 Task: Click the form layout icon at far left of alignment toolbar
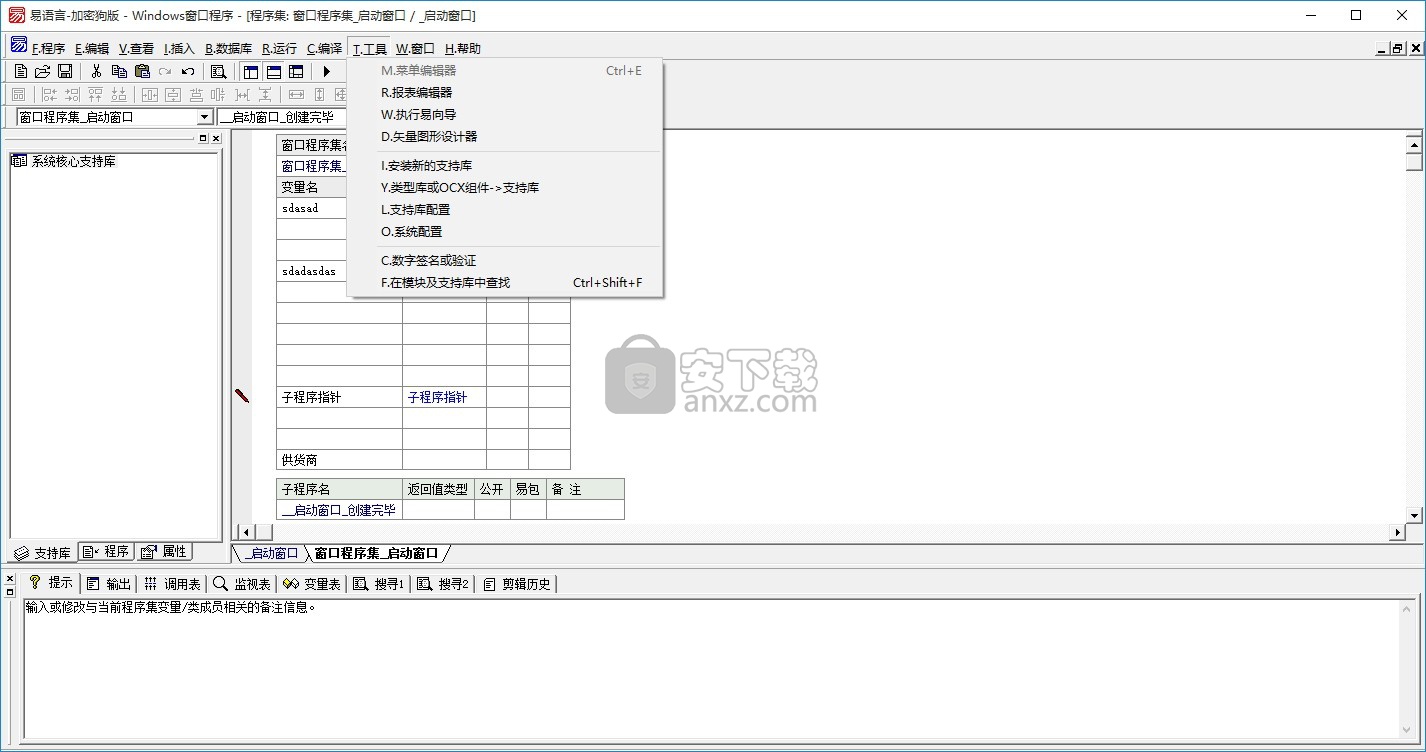[x=18, y=94]
